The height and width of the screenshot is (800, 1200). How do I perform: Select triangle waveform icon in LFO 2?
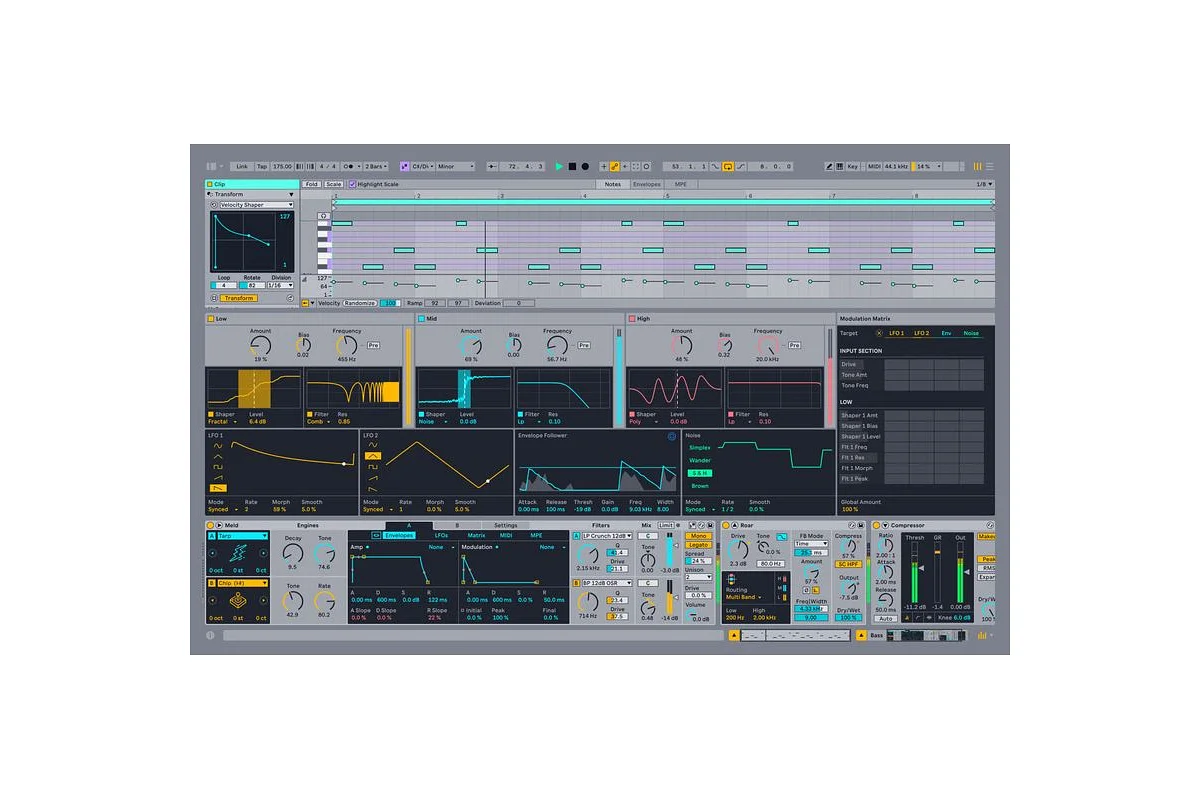click(x=372, y=455)
